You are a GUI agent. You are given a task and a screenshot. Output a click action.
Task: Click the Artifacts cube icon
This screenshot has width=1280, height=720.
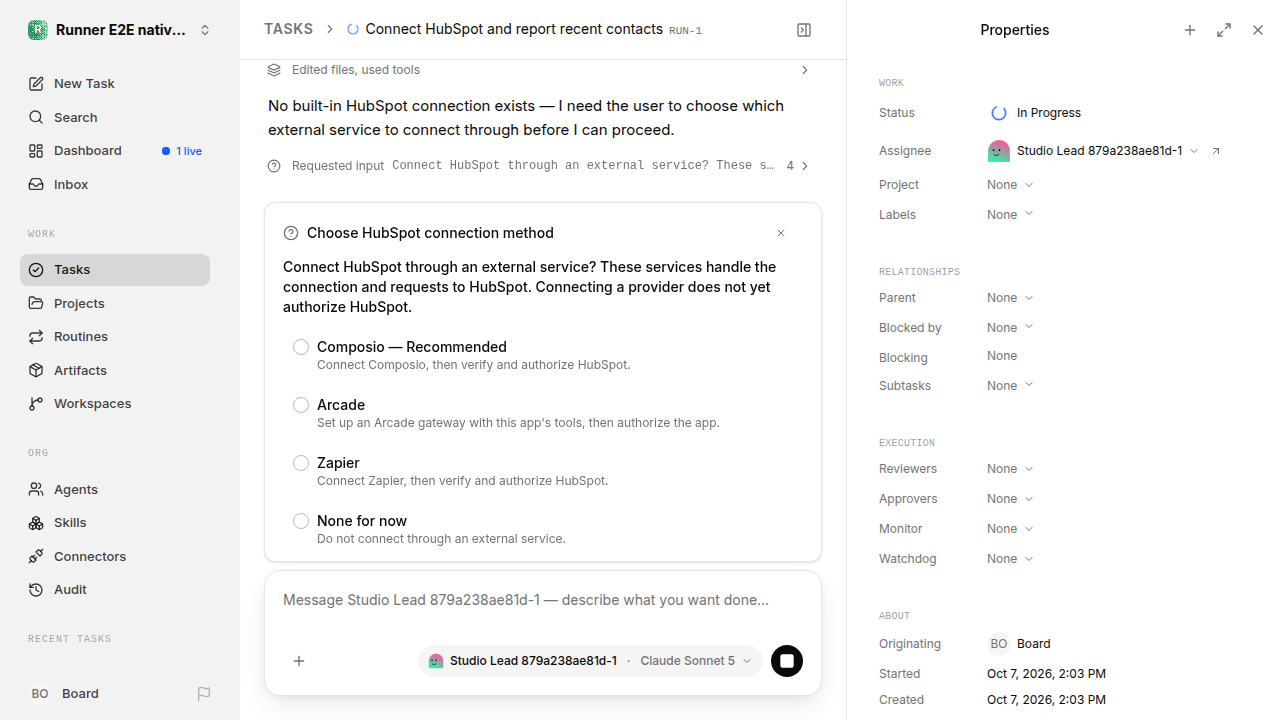pyautogui.click(x=36, y=370)
